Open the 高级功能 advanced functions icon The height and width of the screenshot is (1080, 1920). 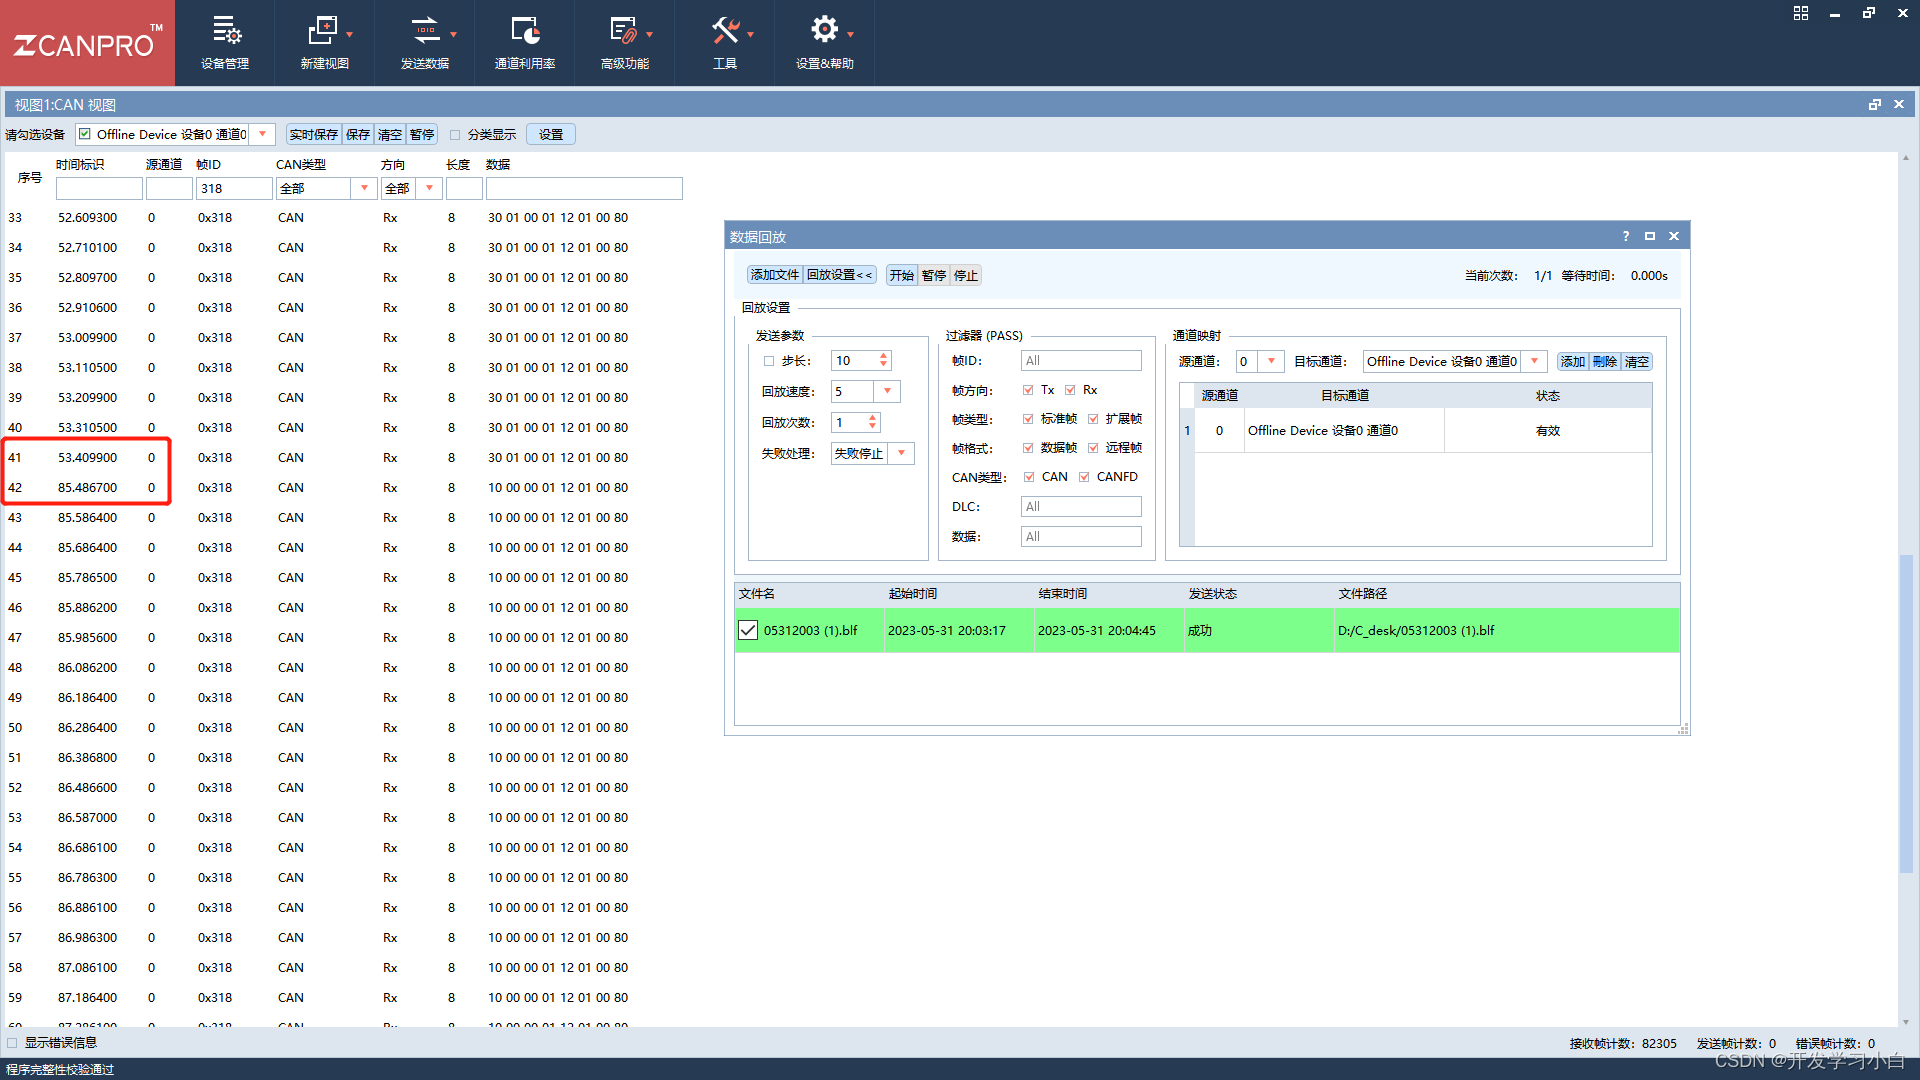click(623, 32)
